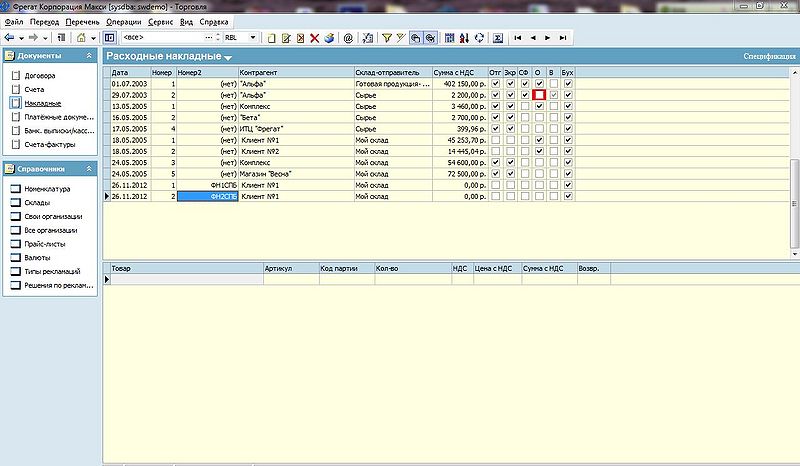Select the highlighted ФН2СПБ cell
800x466 pixels.
(x=208, y=196)
